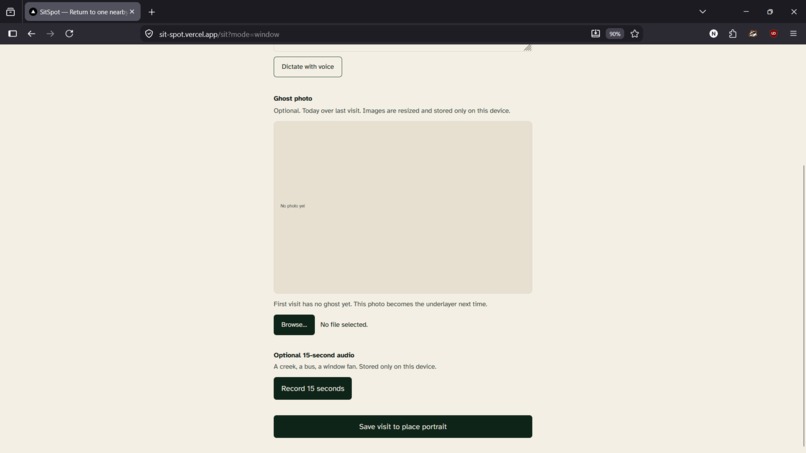Click the Browse... file button
Screen dimensions: 806x453
(294, 325)
